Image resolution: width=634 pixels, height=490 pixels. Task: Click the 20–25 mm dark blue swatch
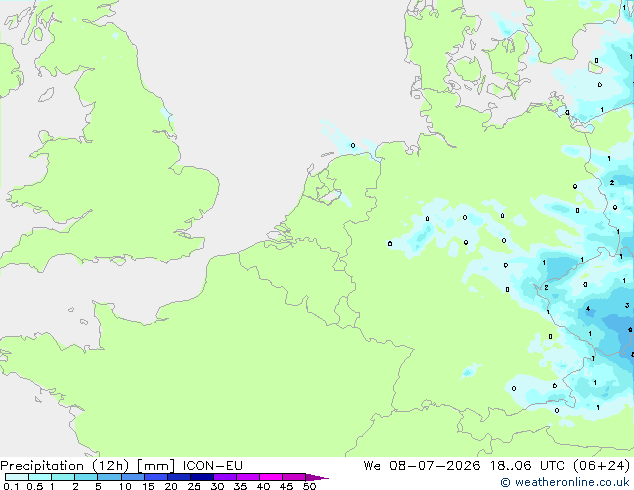pos(179,477)
